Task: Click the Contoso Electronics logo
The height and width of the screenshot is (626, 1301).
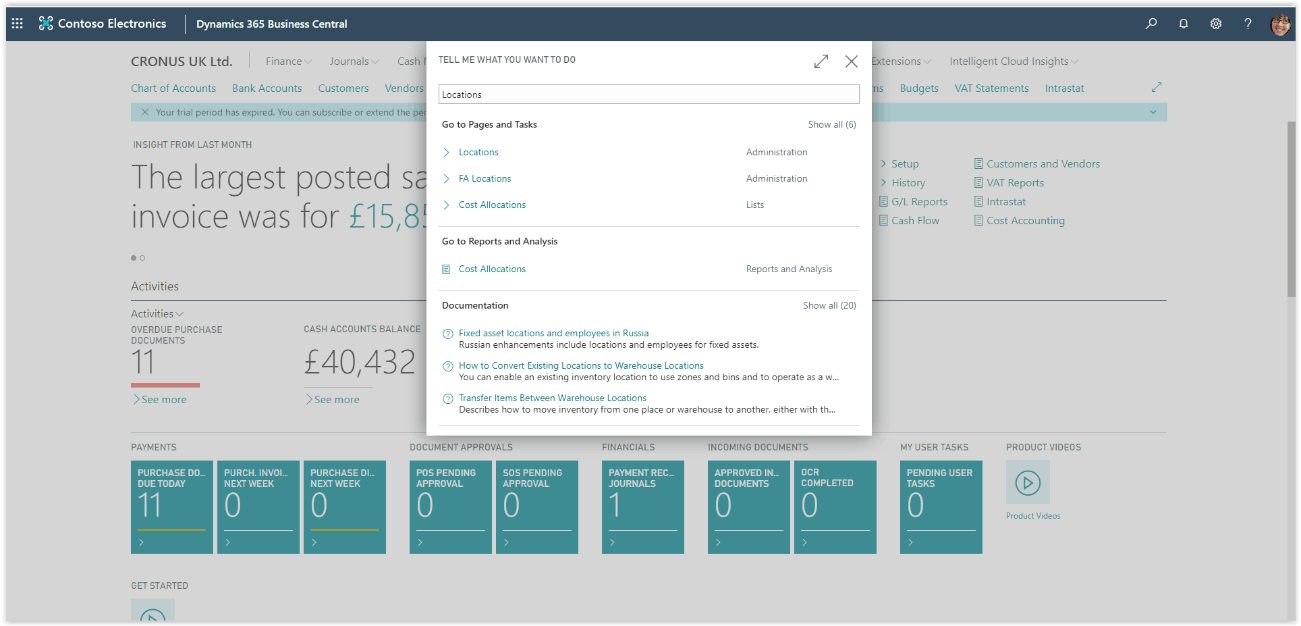Action: pos(45,23)
